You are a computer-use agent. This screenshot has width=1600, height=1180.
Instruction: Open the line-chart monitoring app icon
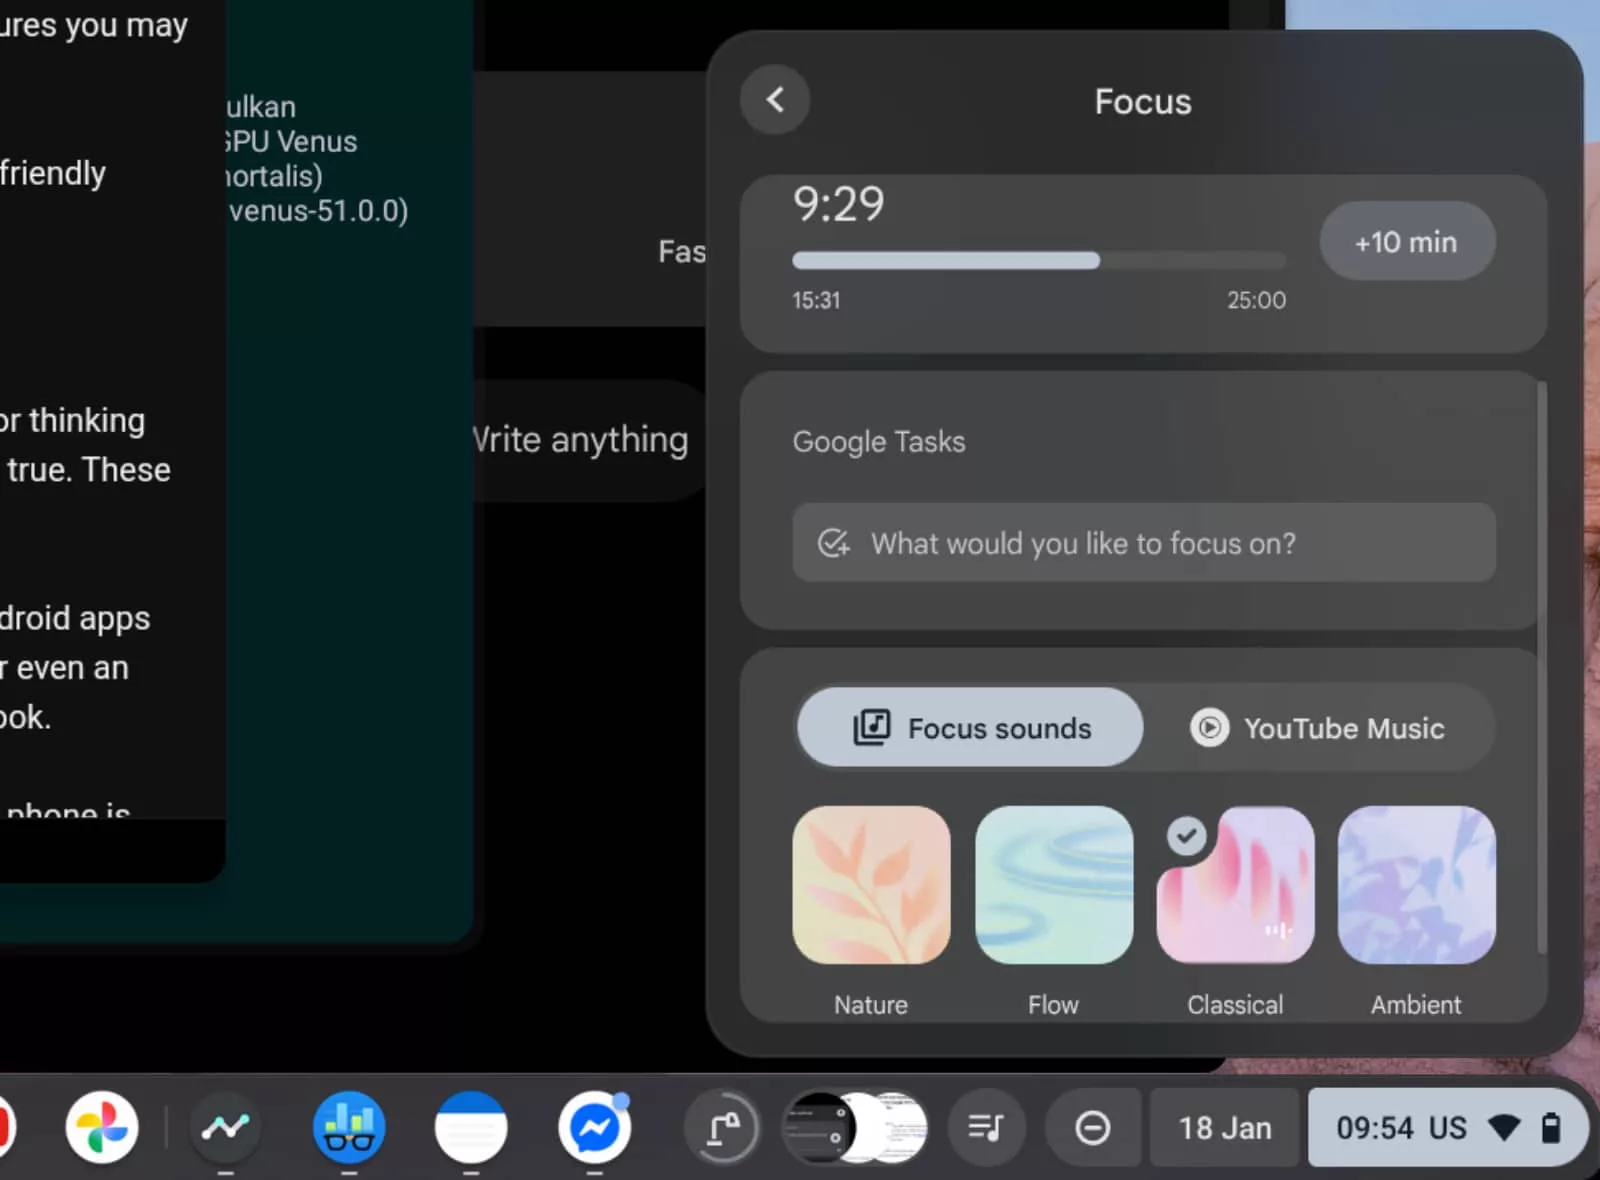[225, 1128]
